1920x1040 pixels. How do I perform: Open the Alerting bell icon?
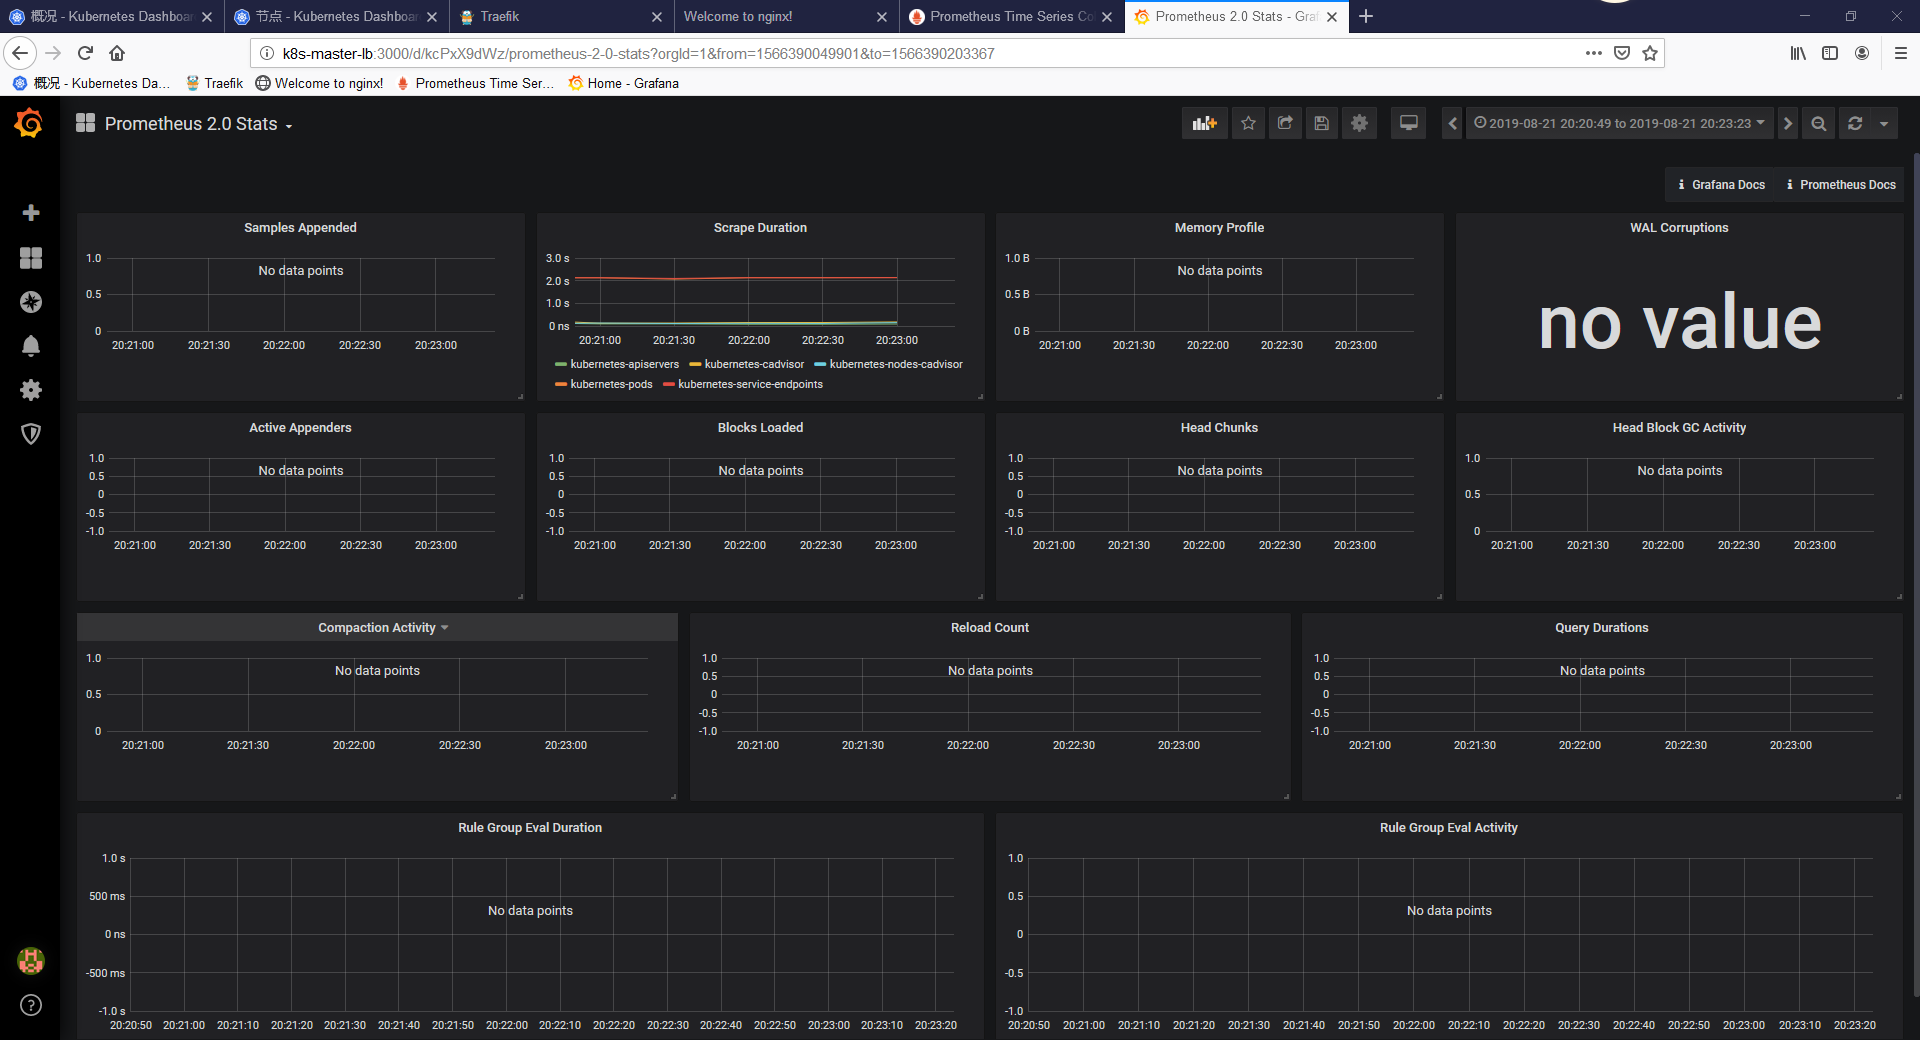pyautogui.click(x=31, y=346)
